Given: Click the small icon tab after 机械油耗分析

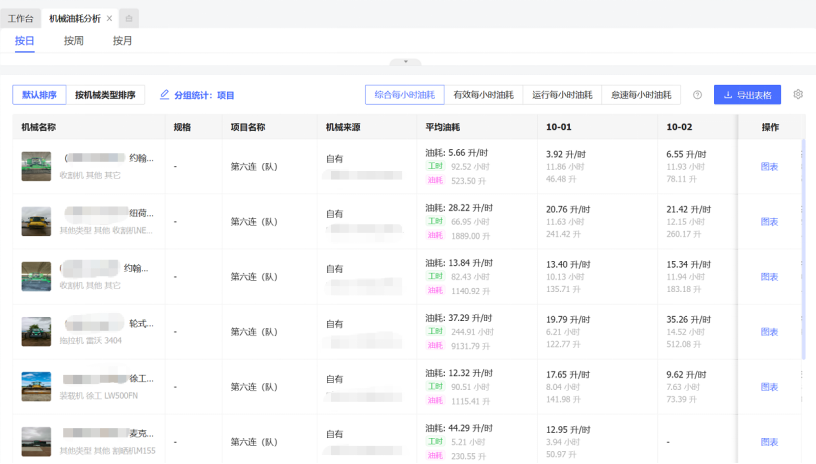Looking at the screenshot, I should 129,18.
